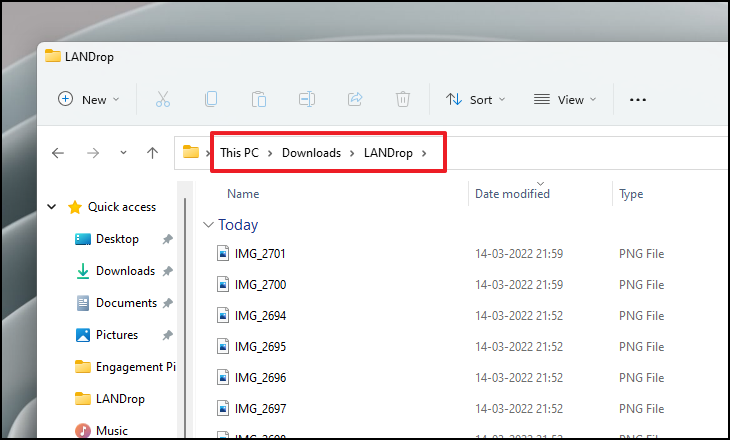This screenshot has height=440, width=730.
Task: Click the IMG_2694 file icon
Action: click(223, 315)
